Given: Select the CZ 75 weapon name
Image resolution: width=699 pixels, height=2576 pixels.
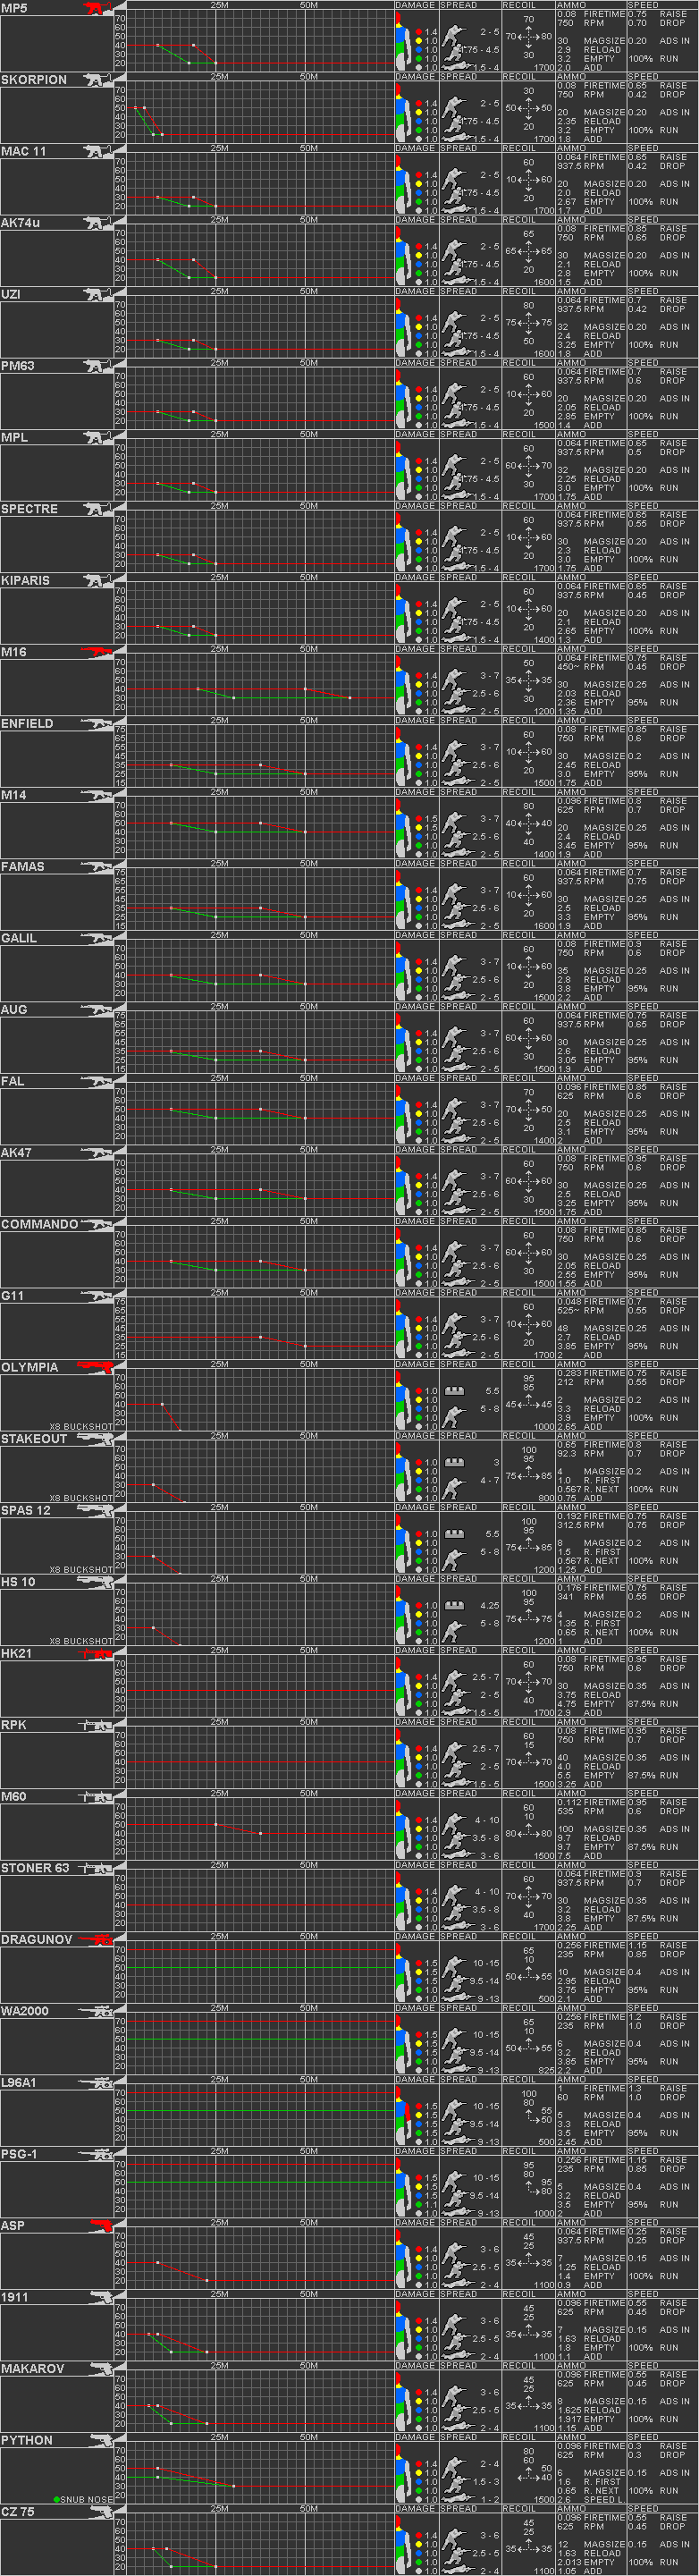Looking at the screenshot, I should pyautogui.click(x=18, y=2512).
